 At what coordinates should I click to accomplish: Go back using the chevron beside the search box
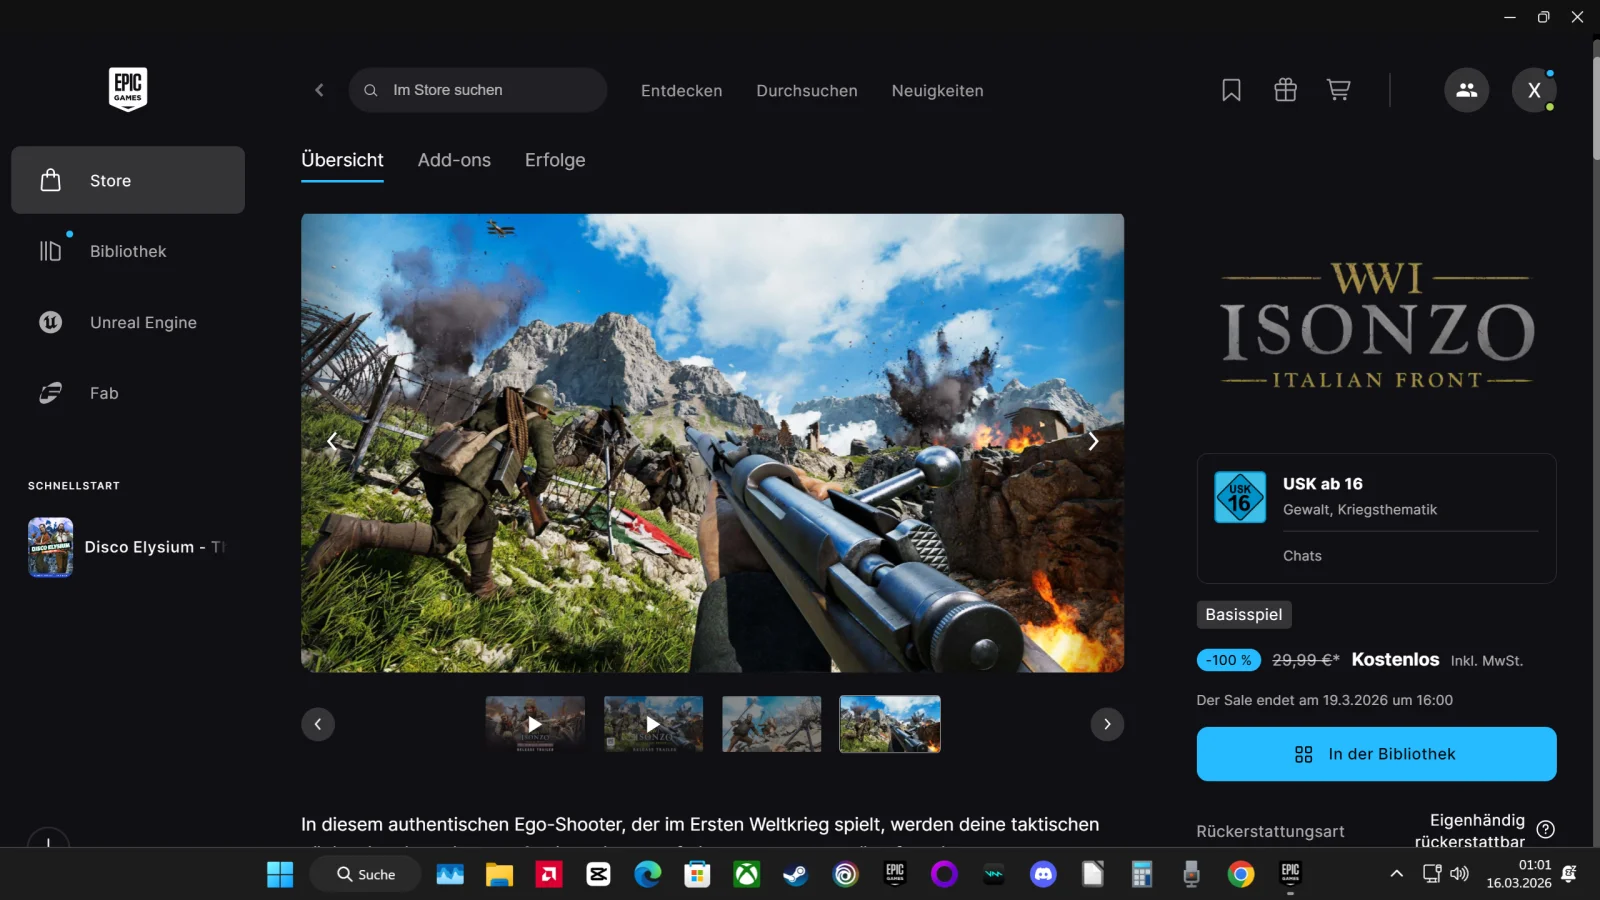[x=319, y=90]
